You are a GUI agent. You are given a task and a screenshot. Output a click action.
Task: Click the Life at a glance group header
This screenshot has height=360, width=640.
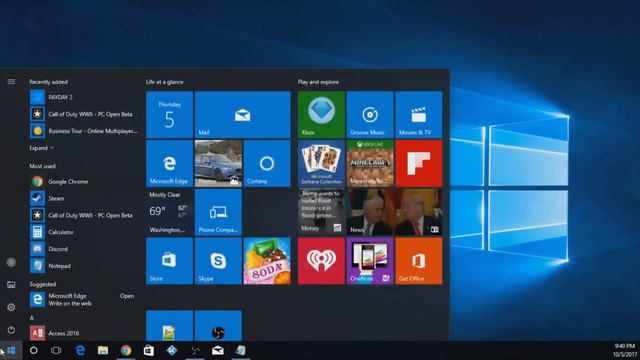pyautogui.click(x=164, y=82)
